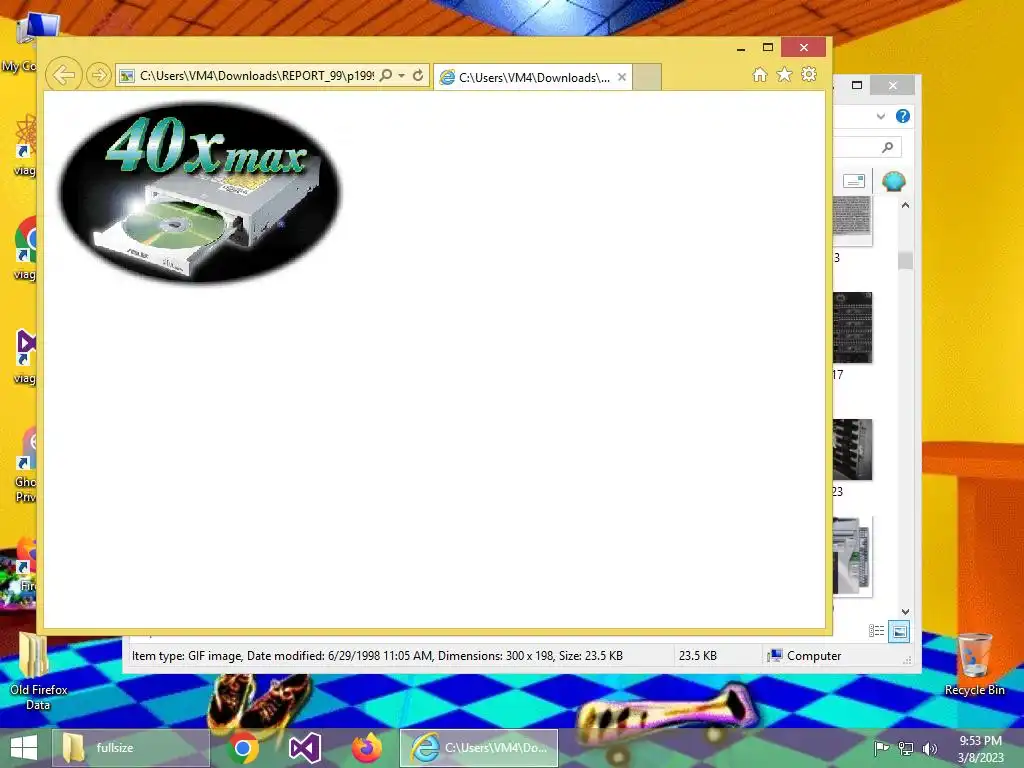
Task: Open Favorites star icon
Action: click(x=784, y=74)
